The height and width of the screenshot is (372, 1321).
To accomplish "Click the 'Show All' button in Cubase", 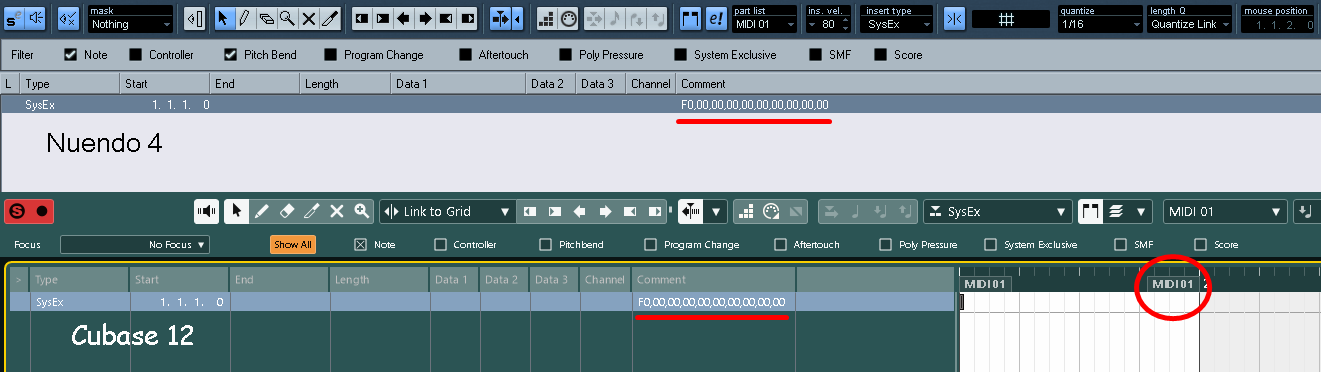I will pos(292,244).
